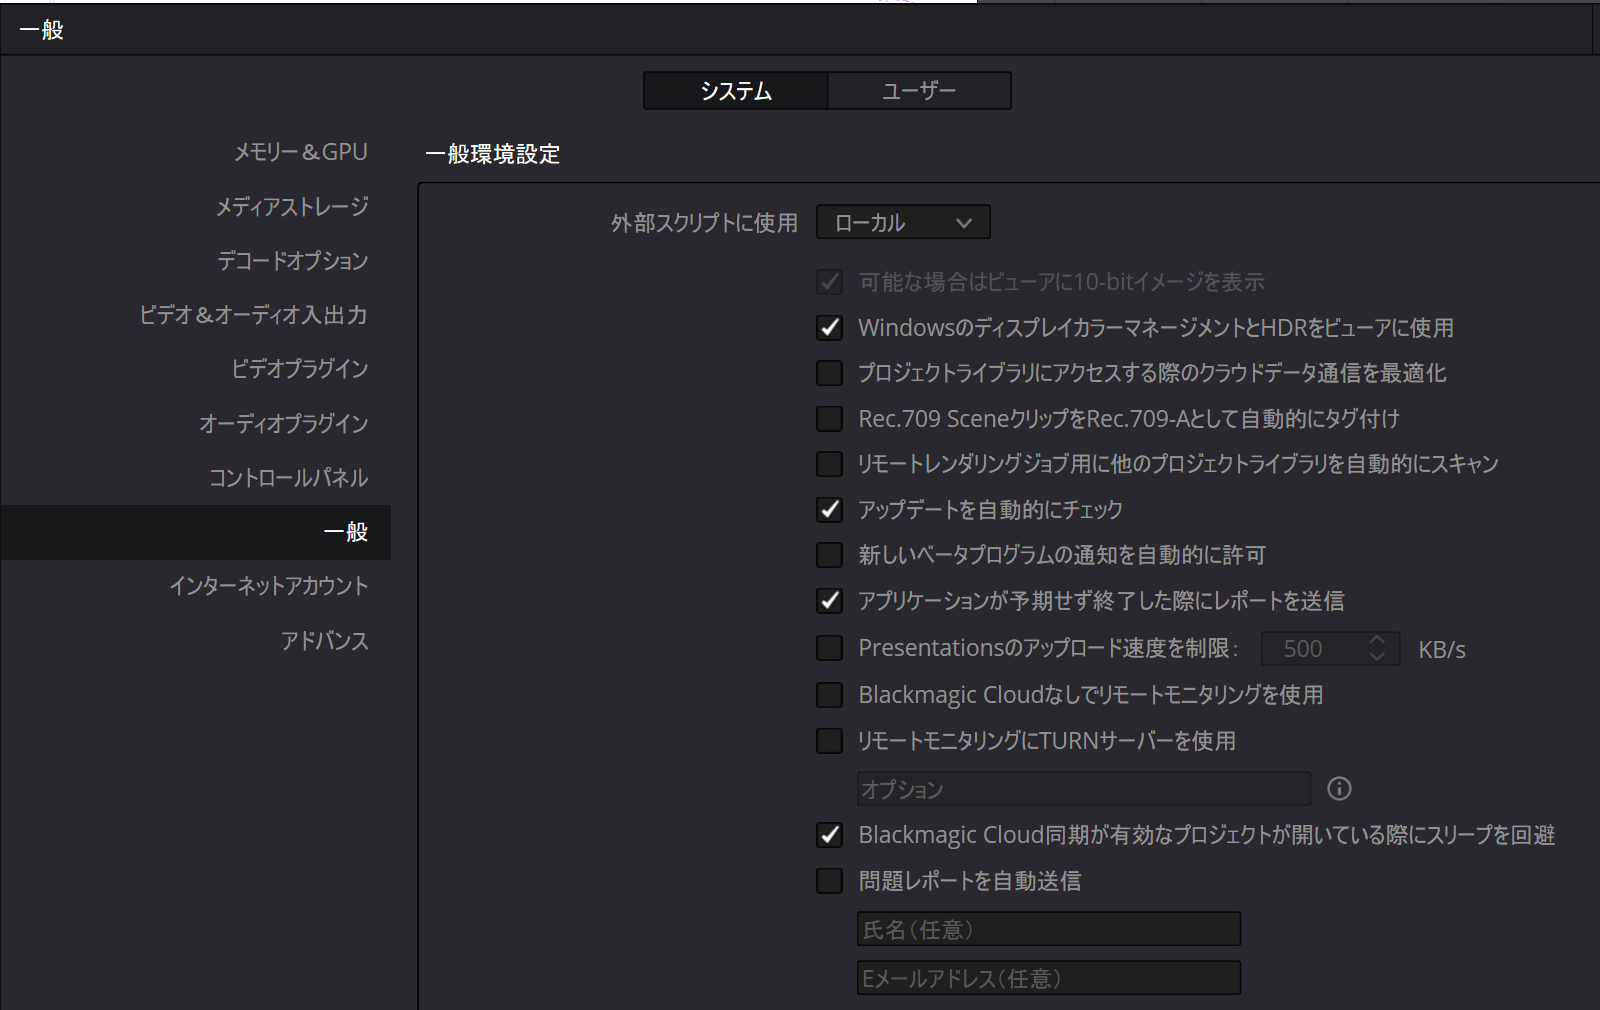Image resolution: width=1600 pixels, height=1010 pixels.
Task: Select the システム tab
Action: [736, 91]
